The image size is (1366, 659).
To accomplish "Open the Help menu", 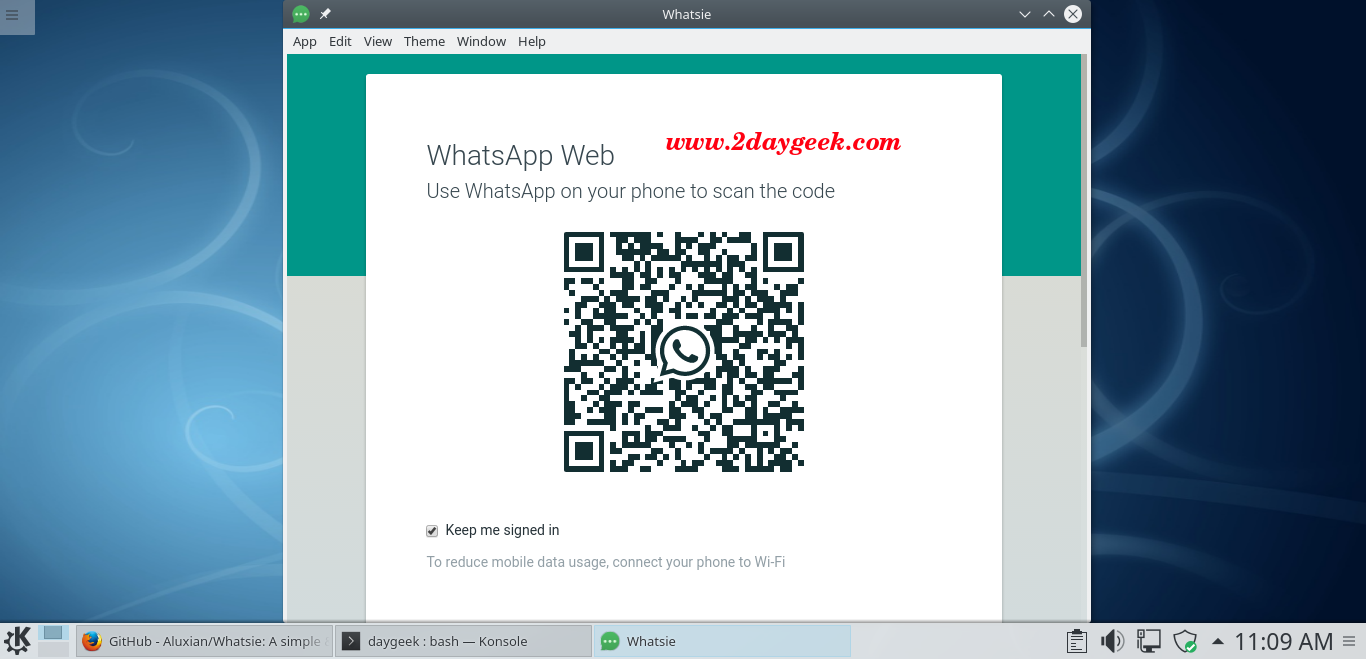I will (532, 41).
